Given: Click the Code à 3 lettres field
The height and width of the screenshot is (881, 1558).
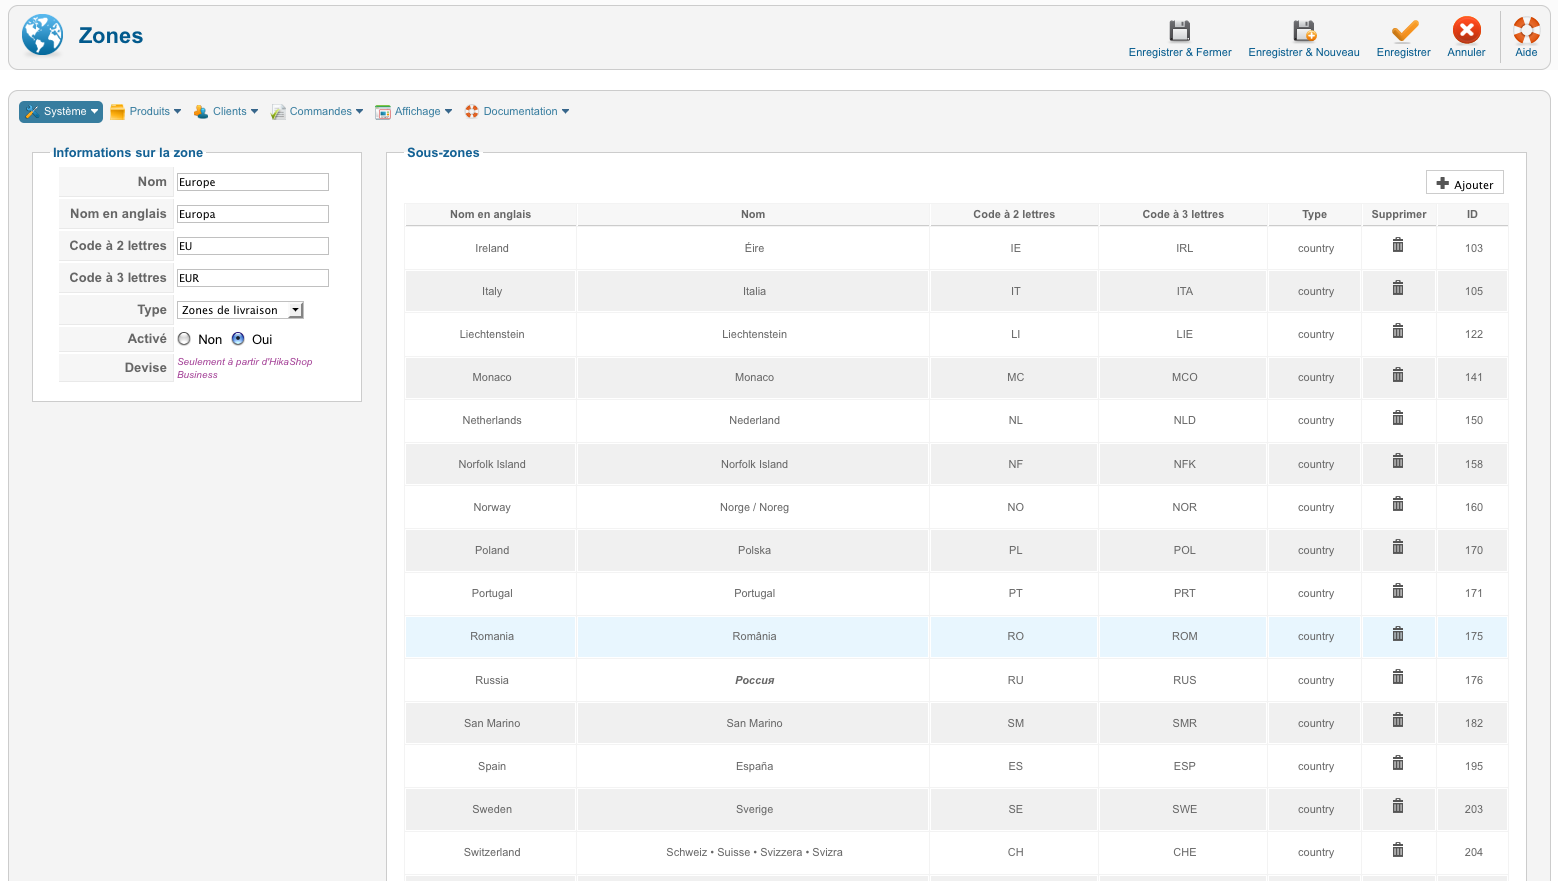Looking at the screenshot, I should 252,278.
